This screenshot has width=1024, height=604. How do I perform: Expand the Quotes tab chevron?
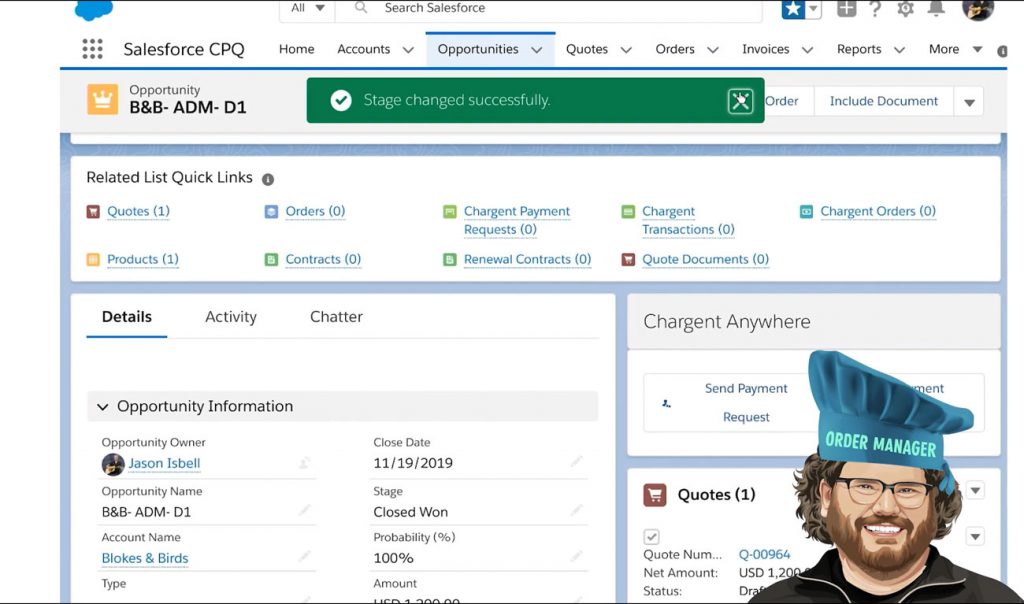click(626, 50)
